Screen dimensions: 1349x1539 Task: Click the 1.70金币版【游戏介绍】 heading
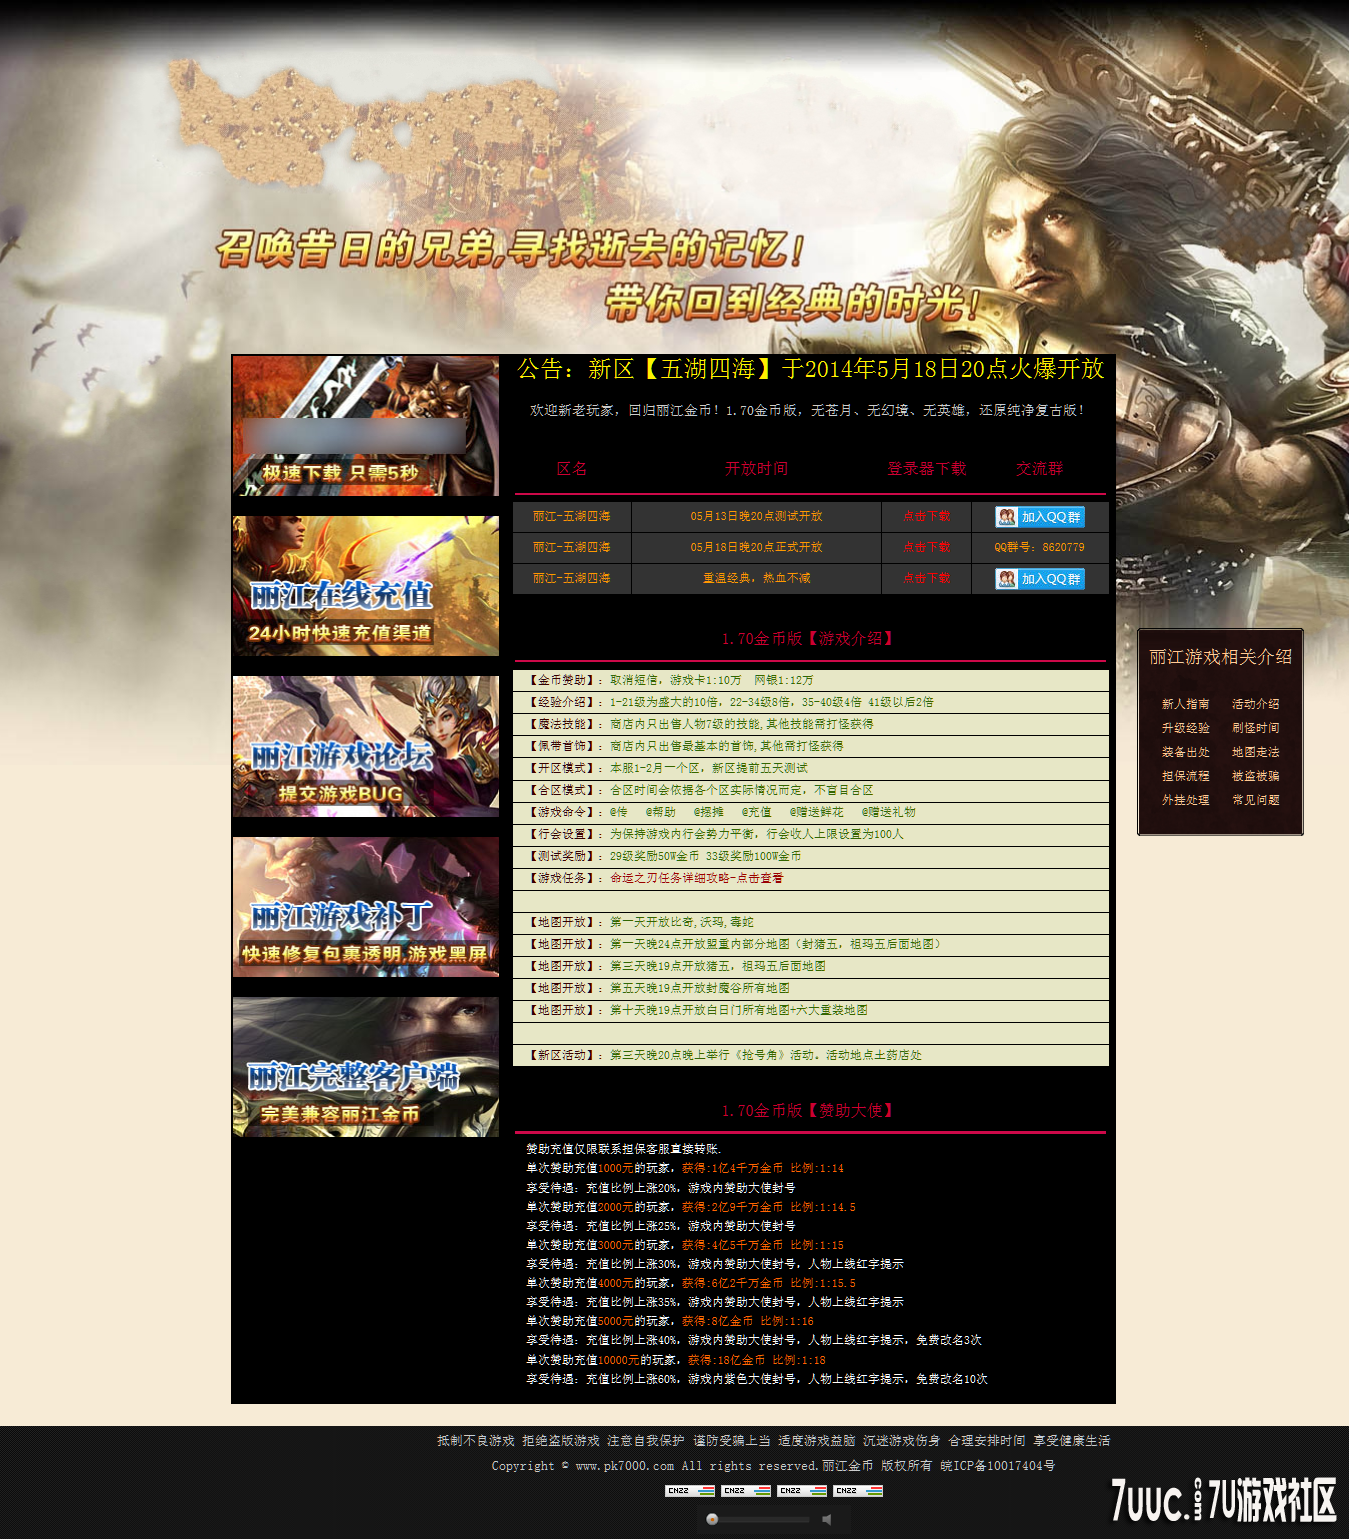coord(810,639)
